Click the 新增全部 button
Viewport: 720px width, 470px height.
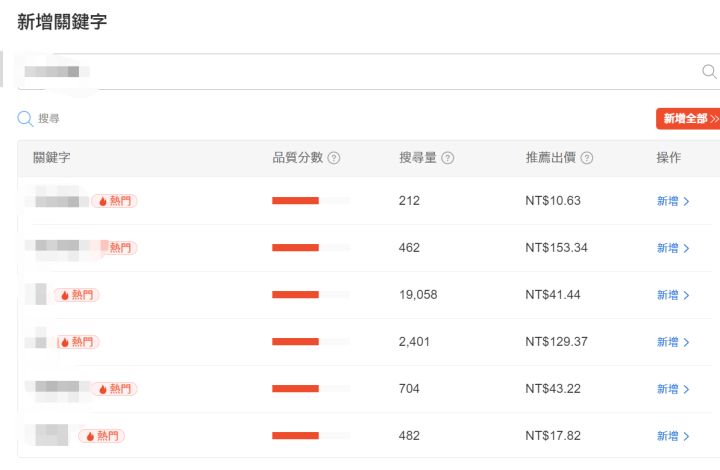(x=688, y=119)
